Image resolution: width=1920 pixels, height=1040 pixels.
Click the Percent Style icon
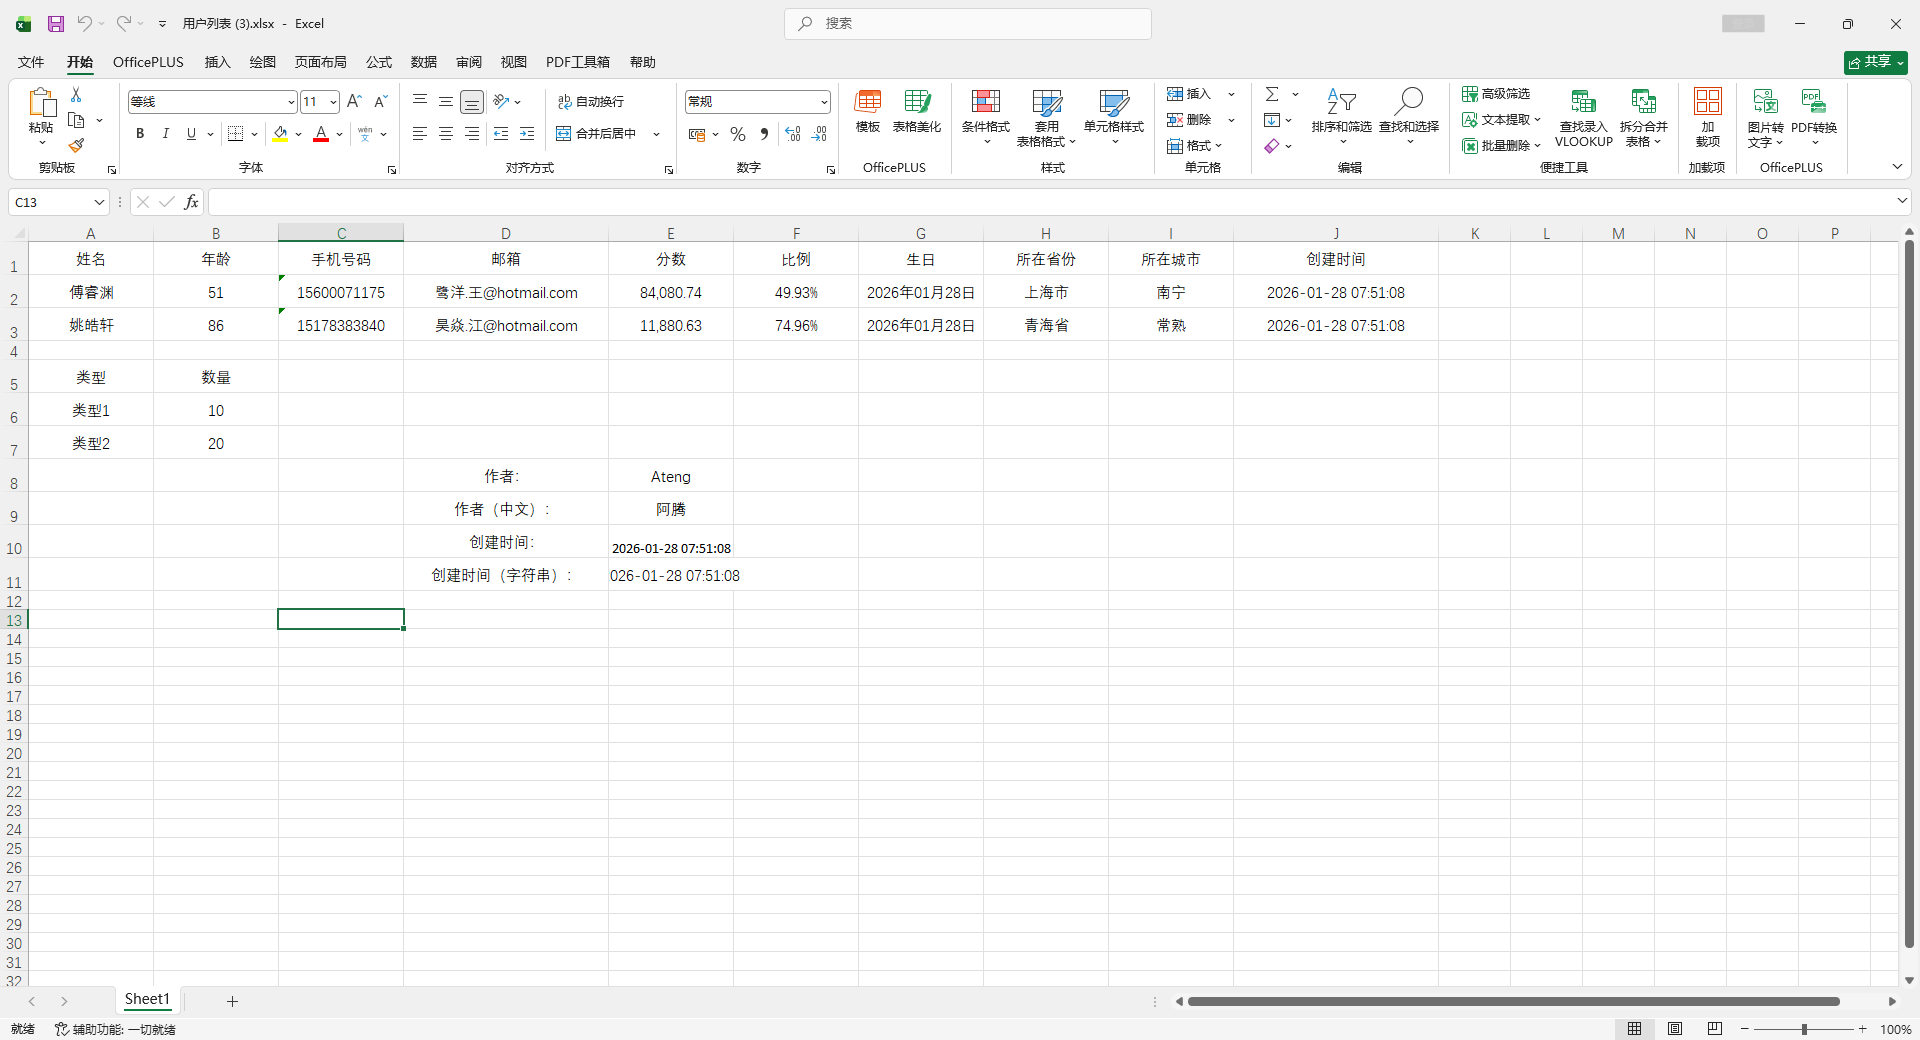(x=738, y=134)
